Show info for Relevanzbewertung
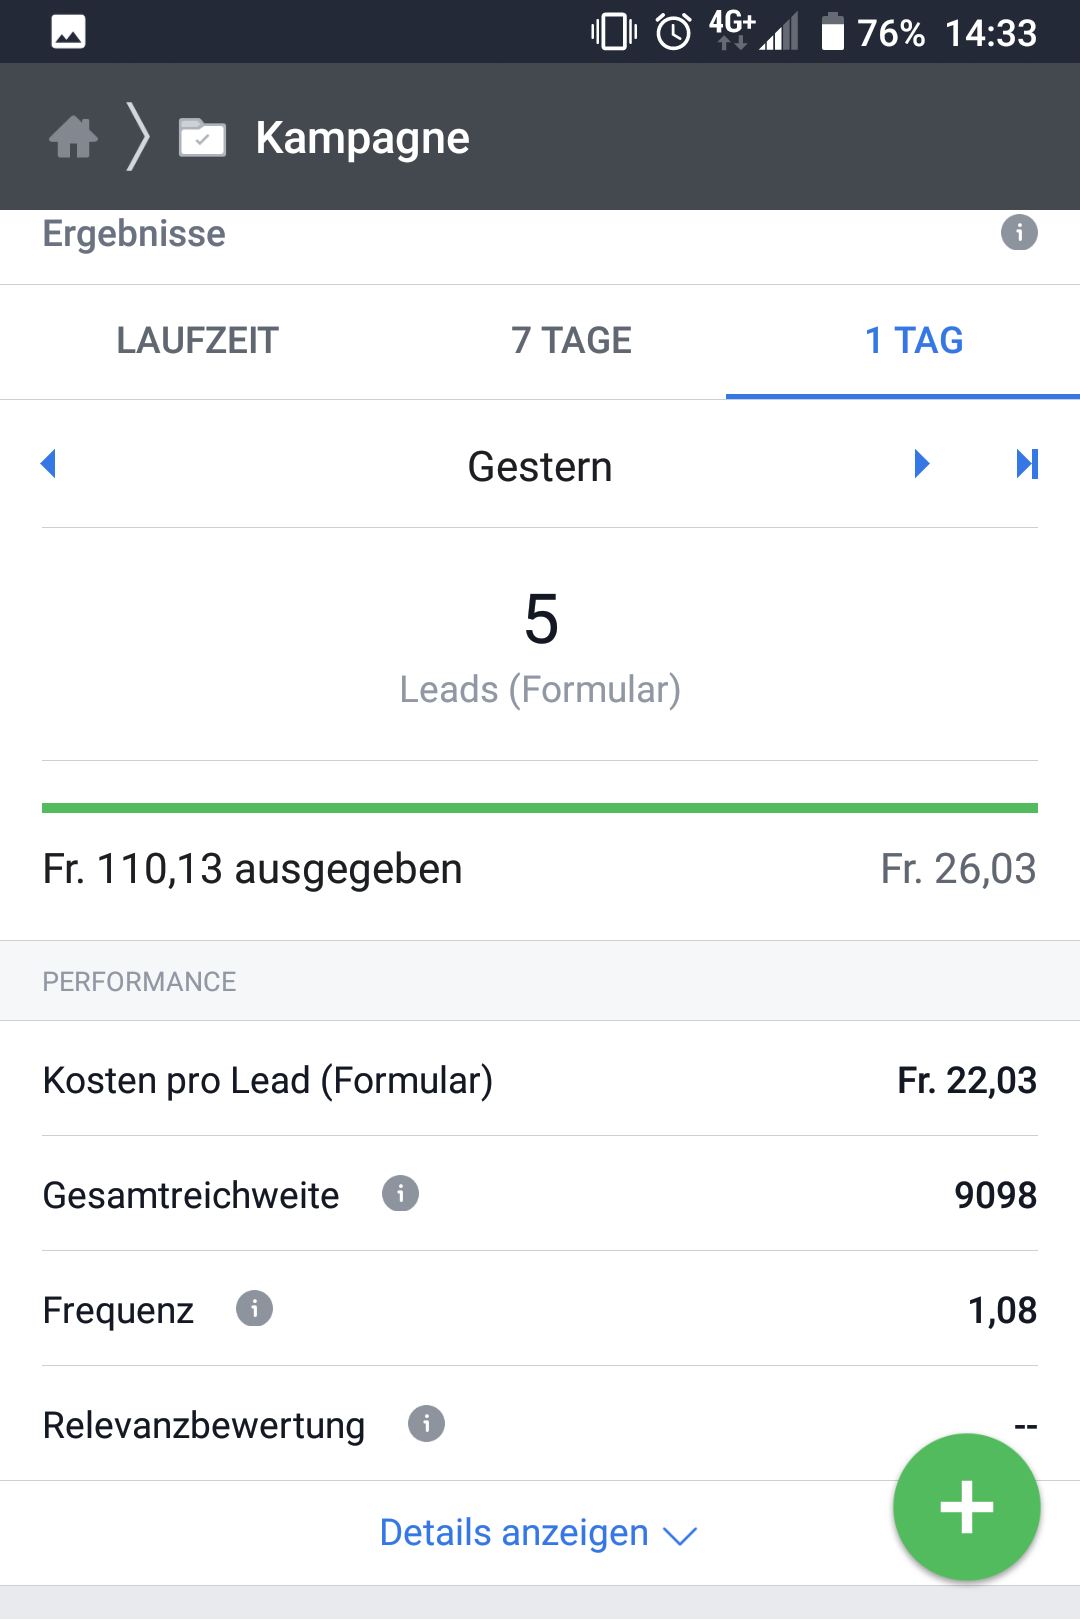The image size is (1080, 1620). coord(426,1423)
